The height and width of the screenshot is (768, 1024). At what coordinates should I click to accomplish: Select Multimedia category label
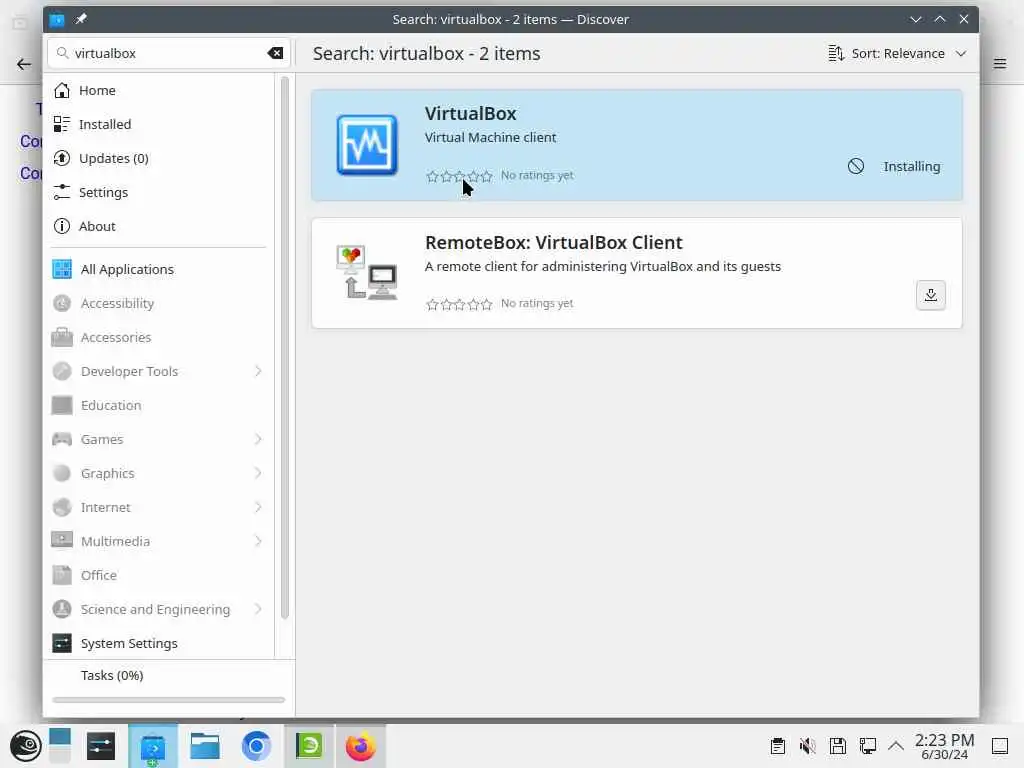point(116,541)
